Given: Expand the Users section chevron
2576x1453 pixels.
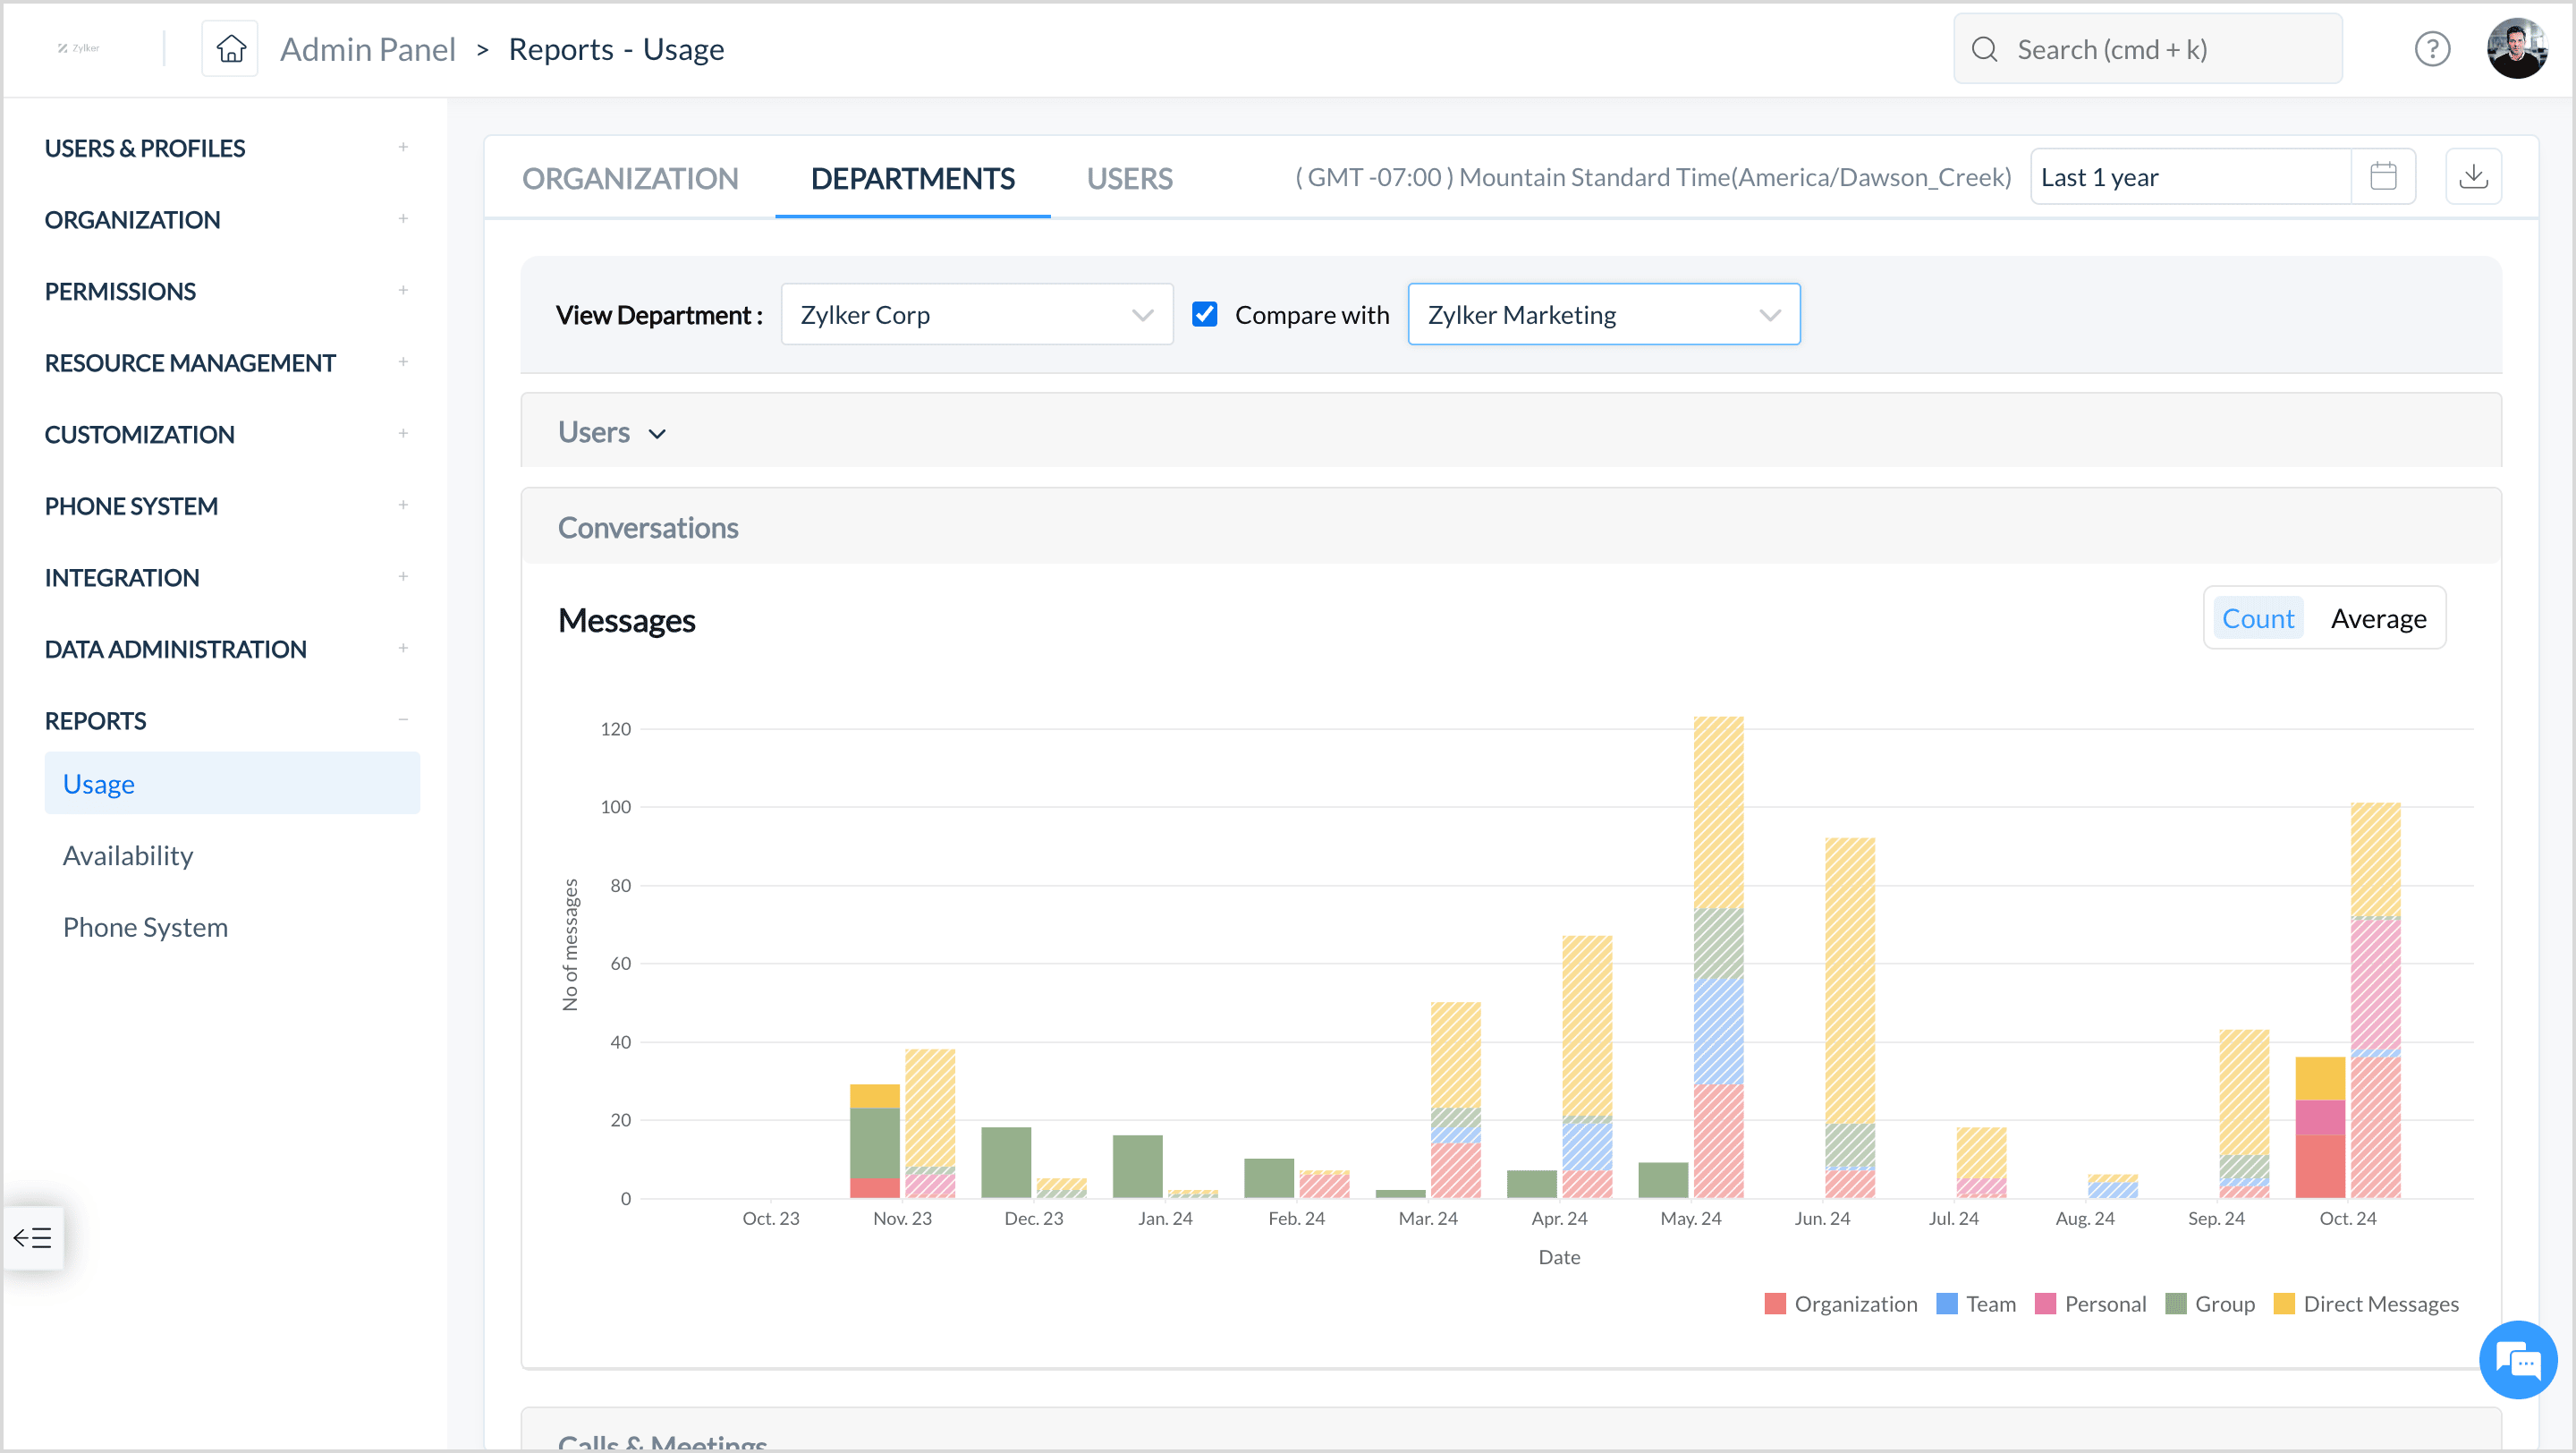Looking at the screenshot, I should [657, 434].
